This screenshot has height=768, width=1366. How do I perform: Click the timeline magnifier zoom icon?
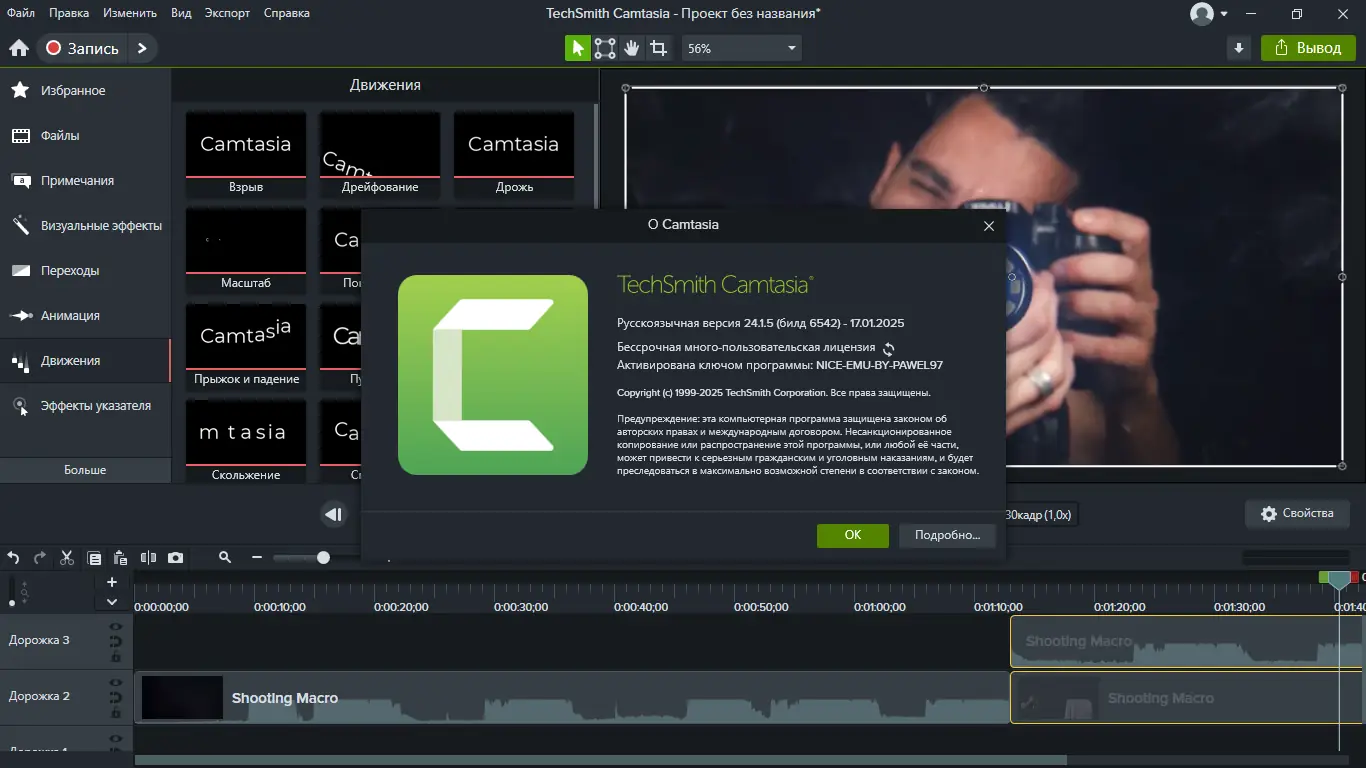tap(225, 558)
